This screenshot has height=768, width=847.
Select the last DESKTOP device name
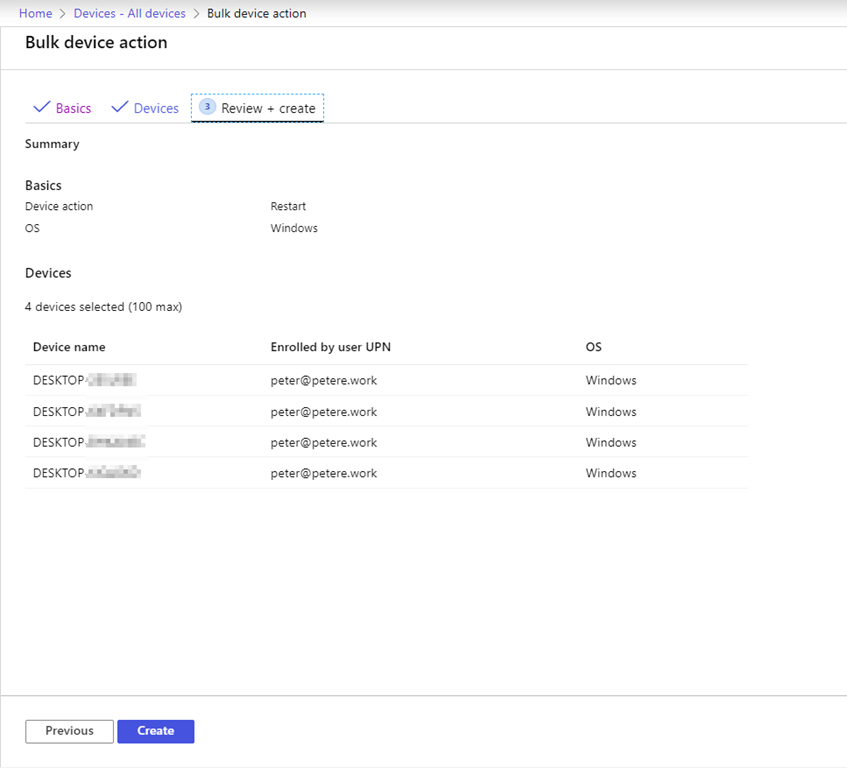[x=86, y=474]
